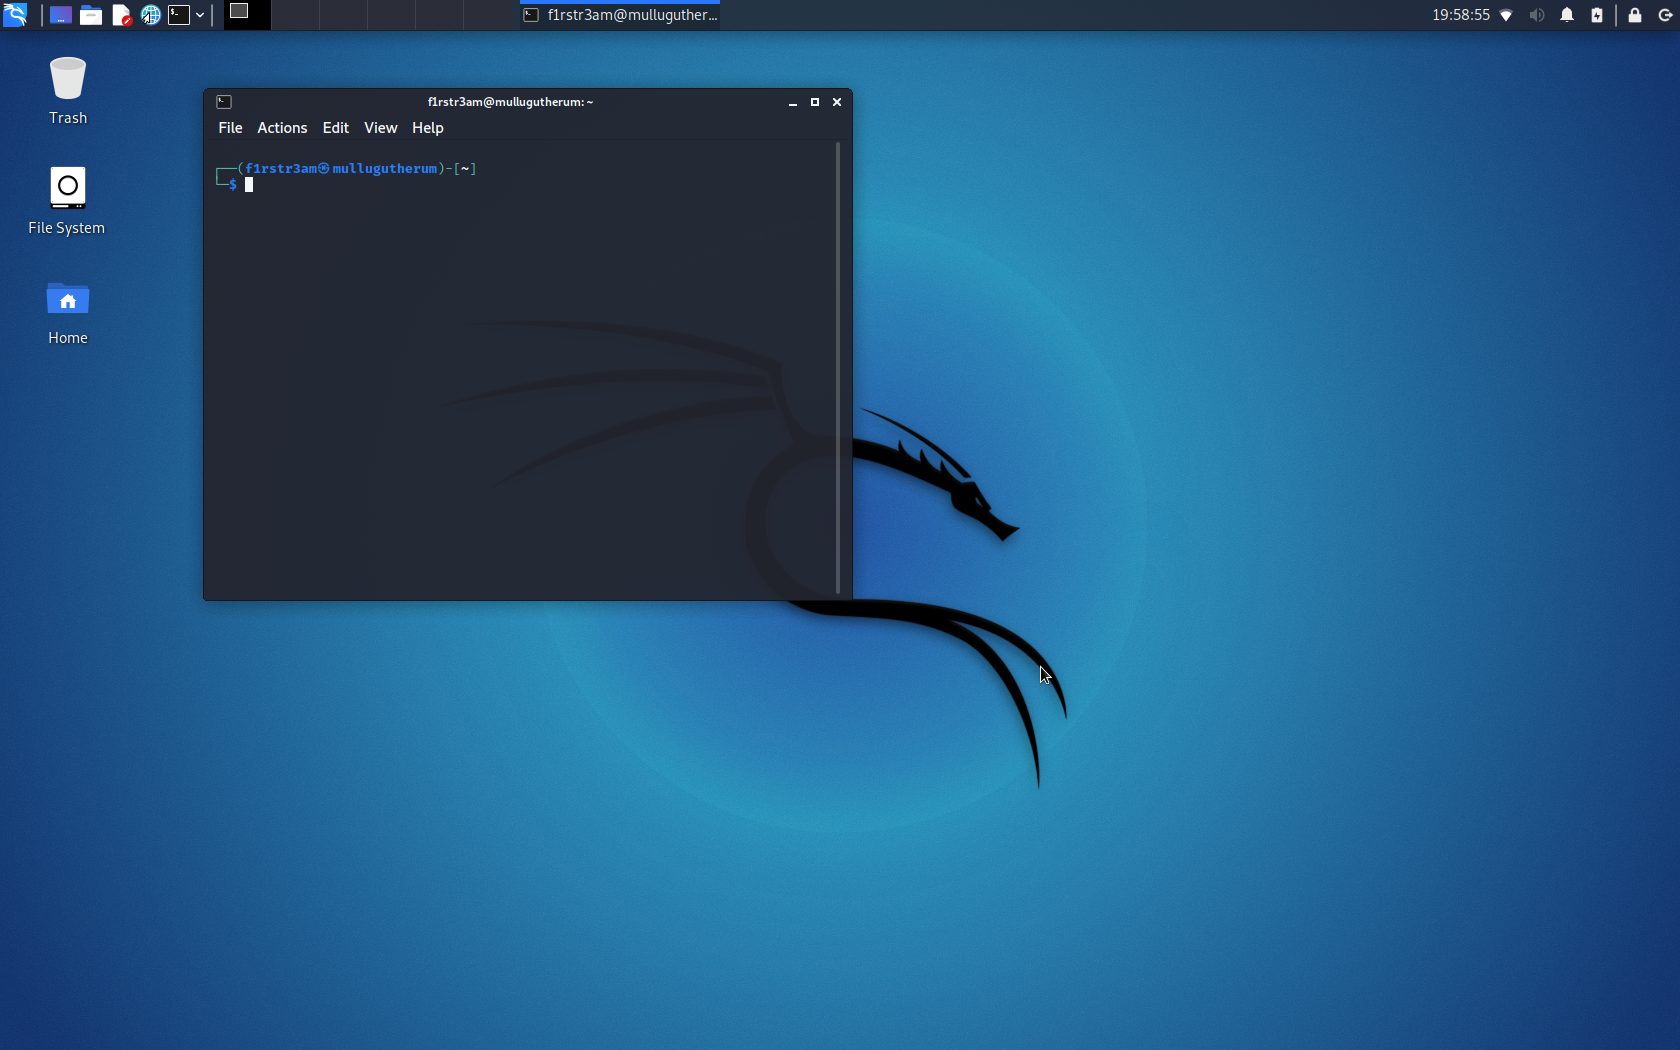Toggle the muted volume icon
This screenshot has width=1680, height=1050.
(x=1537, y=15)
